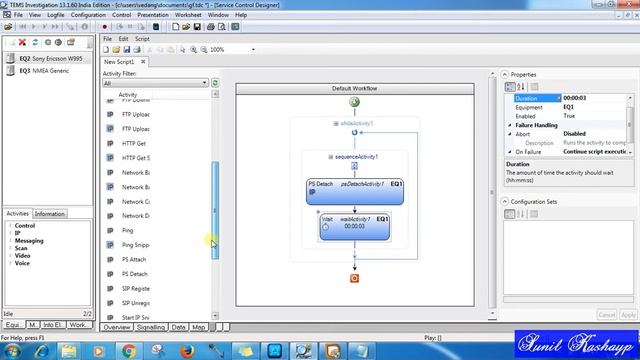Open the Worksheet menu

pyautogui.click(x=188, y=15)
